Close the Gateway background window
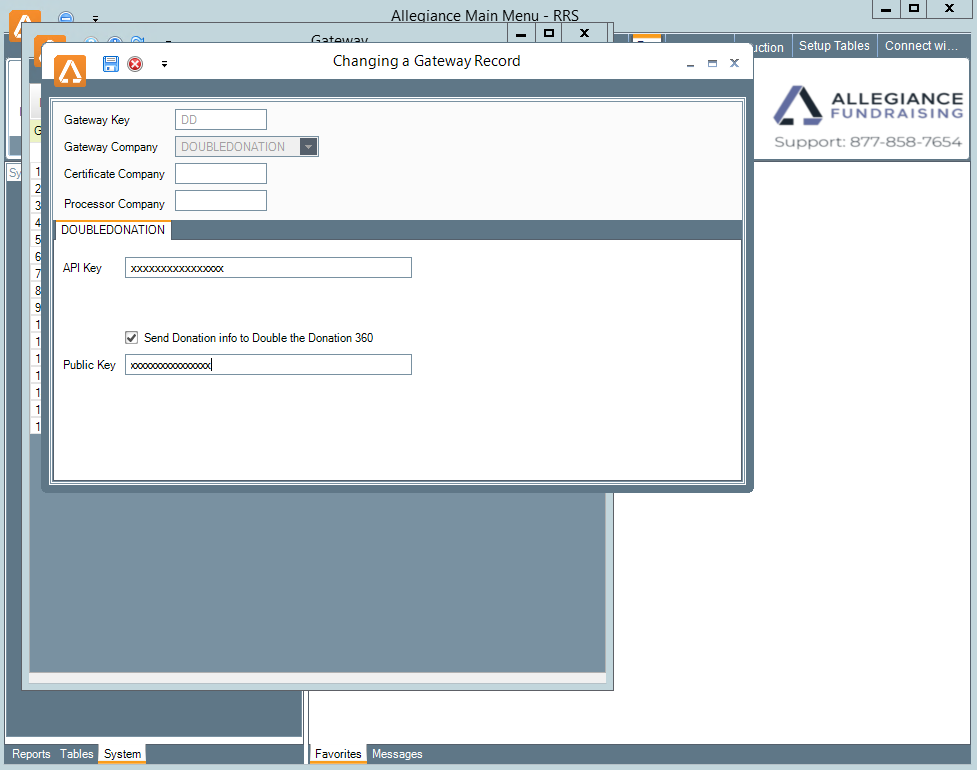 tap(584, 33)
